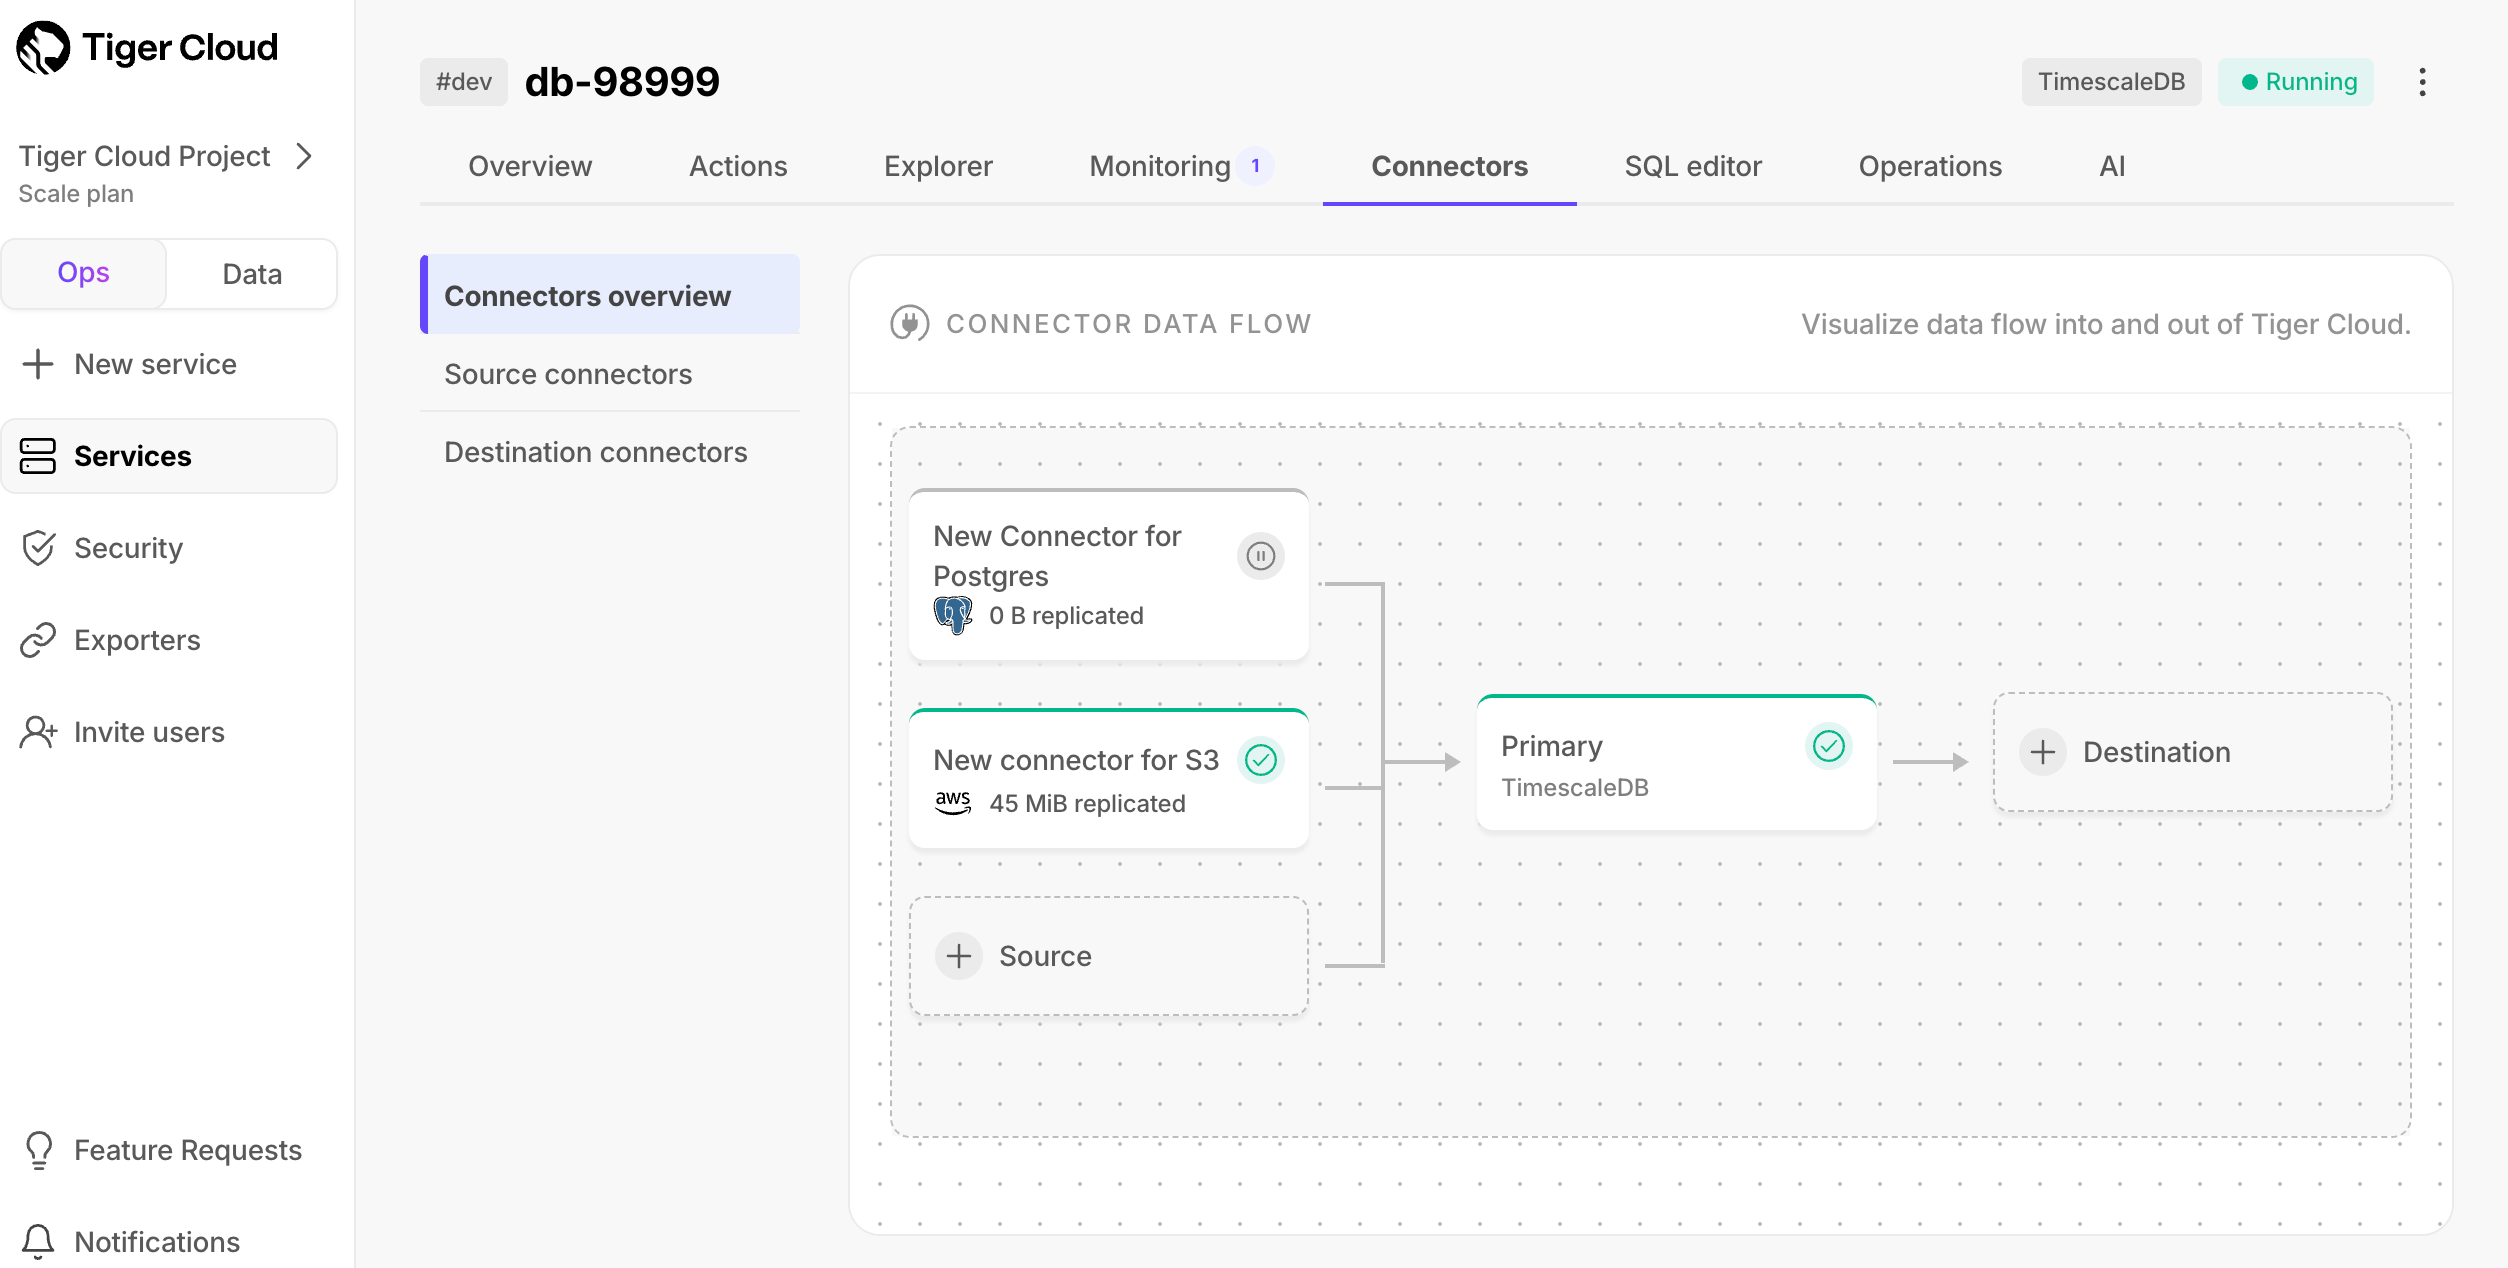Click the #dev environment tag
Screen dimensions: 2508x1268
[x=464, y=82]
